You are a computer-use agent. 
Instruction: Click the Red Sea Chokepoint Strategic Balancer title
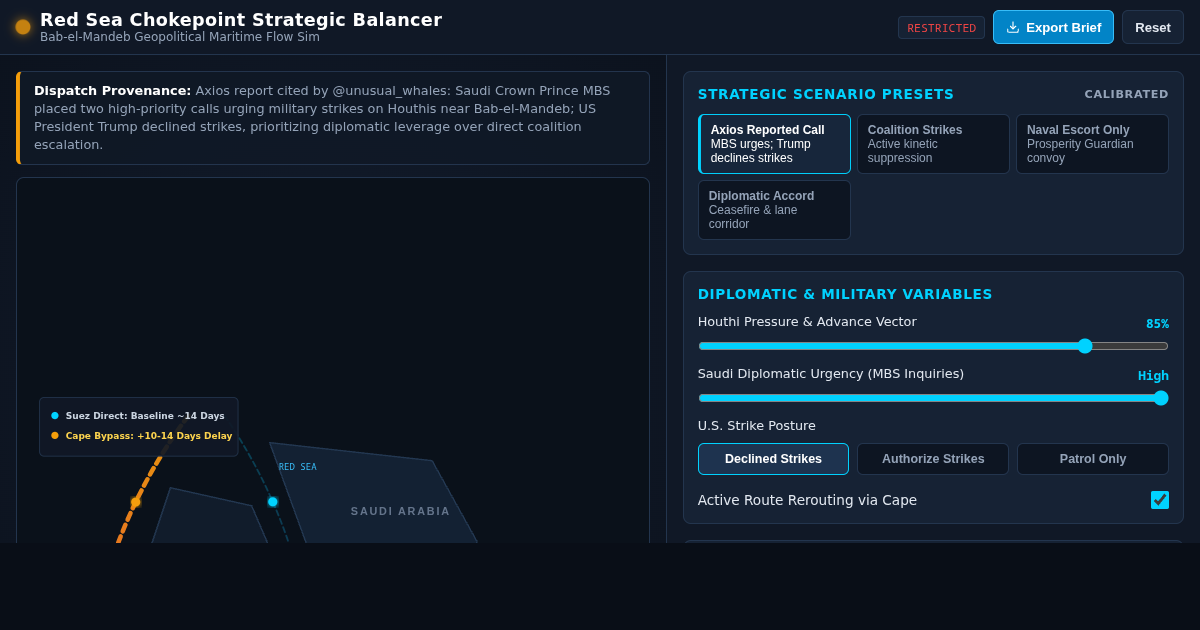[x=241, y=19]
